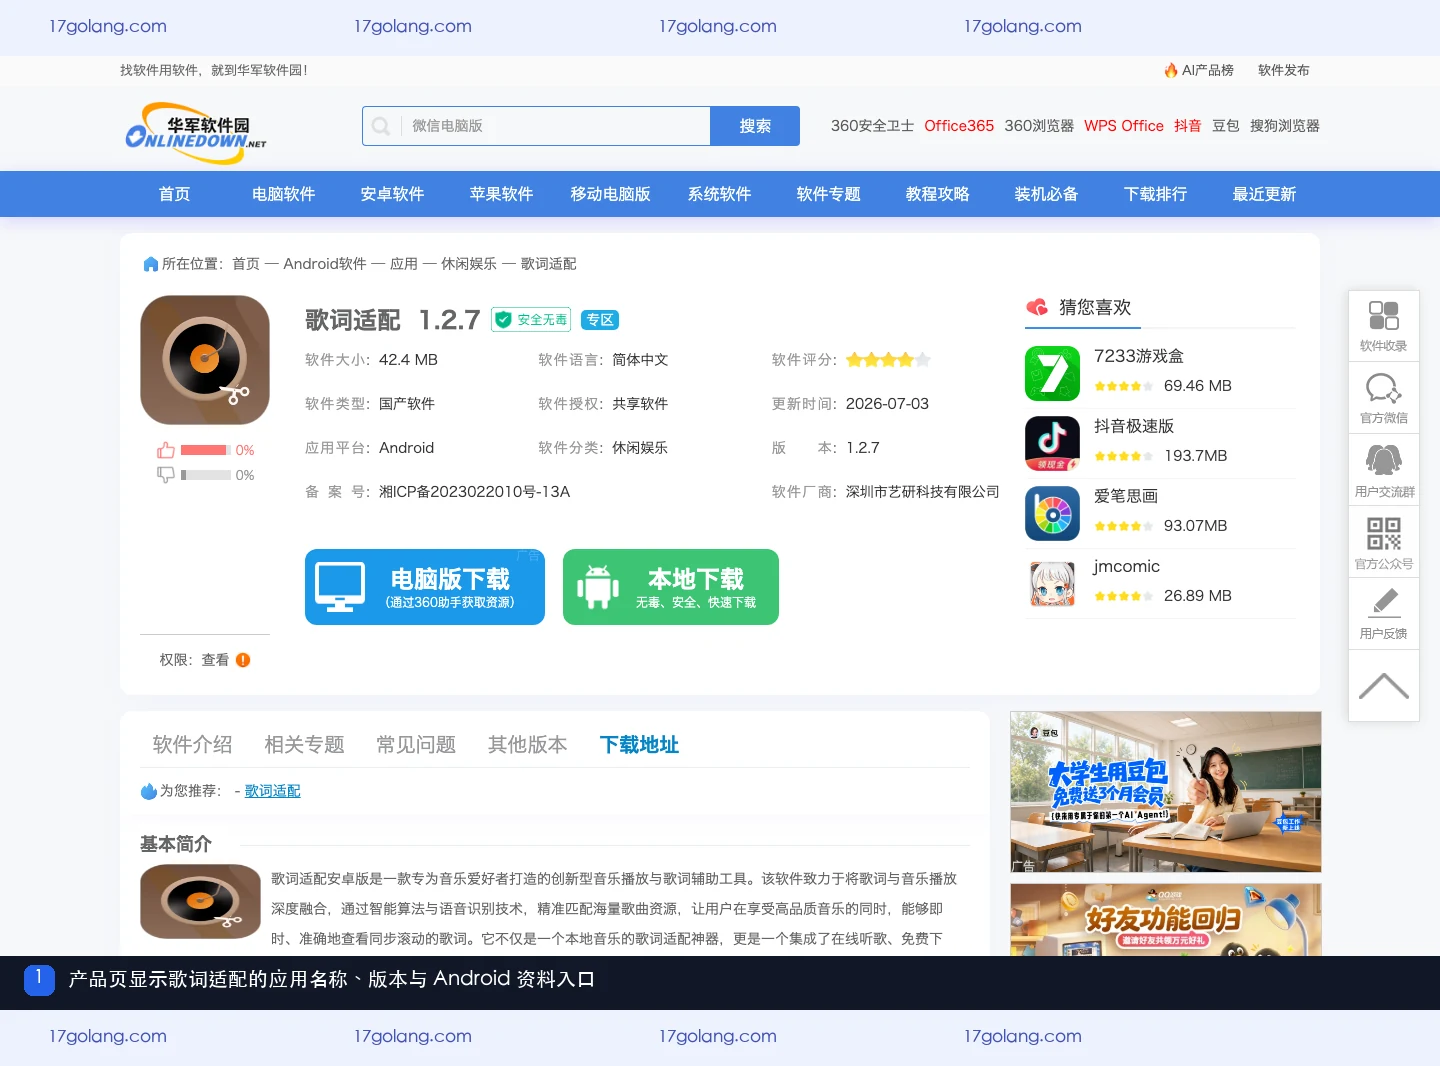Click the search magnifier icon in search box
Screen dimensions: 1440x1066
381,126
